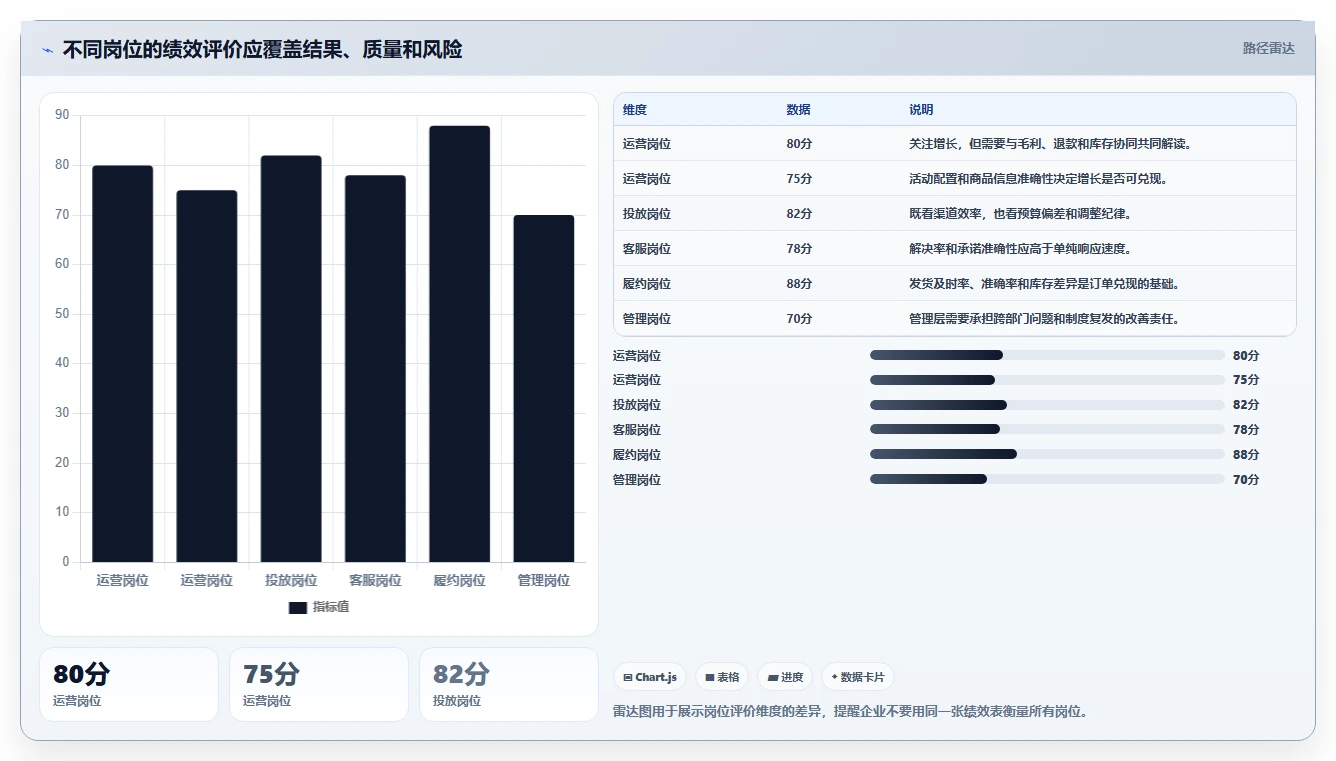
Task: Click the 投放岗位 bar in the chart
Action: (291, 359)
